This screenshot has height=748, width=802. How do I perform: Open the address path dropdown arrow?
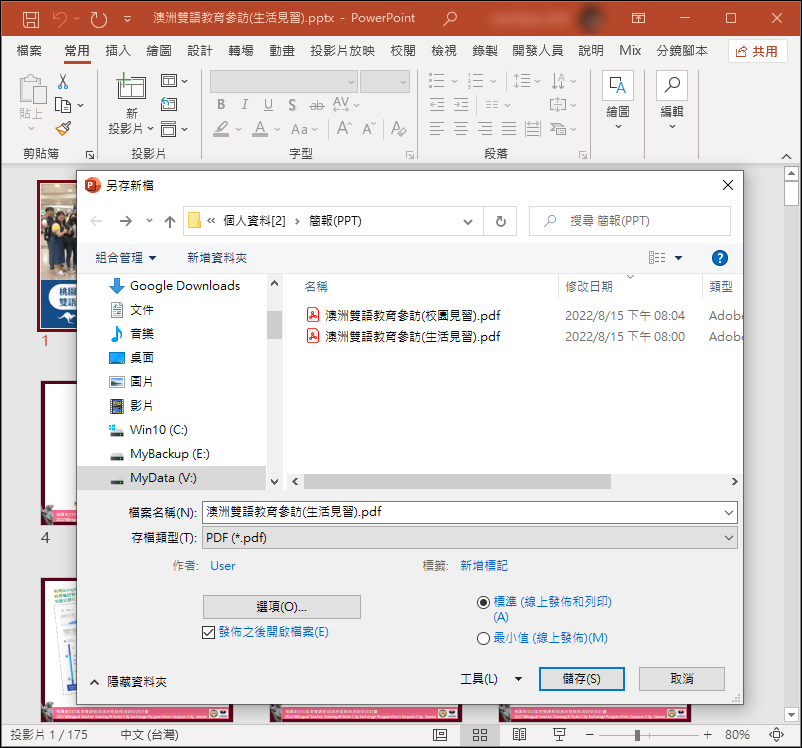[x=467, y=222]
